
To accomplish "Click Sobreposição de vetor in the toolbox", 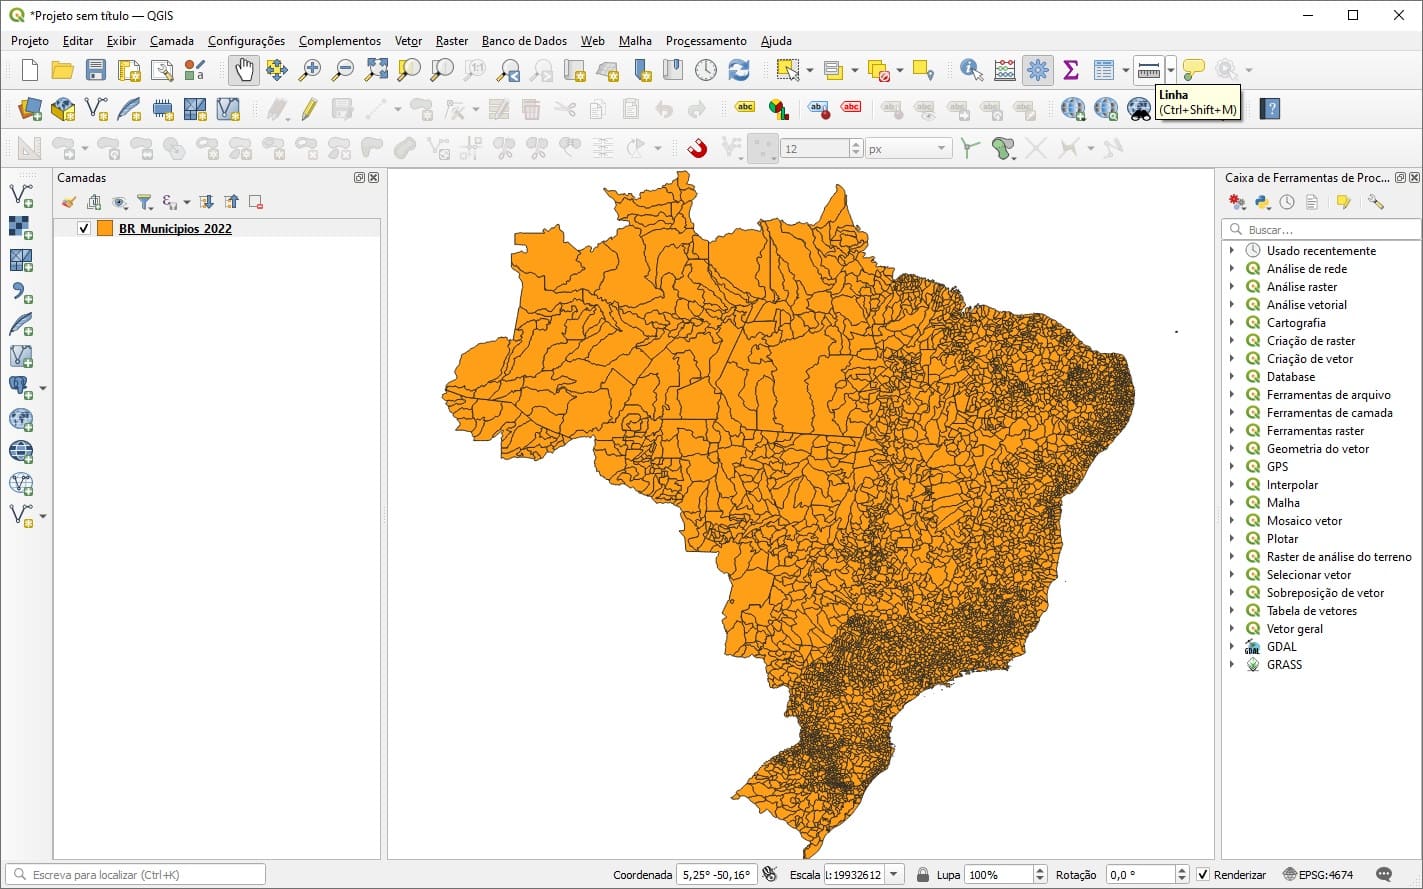I will point(1325,593).
